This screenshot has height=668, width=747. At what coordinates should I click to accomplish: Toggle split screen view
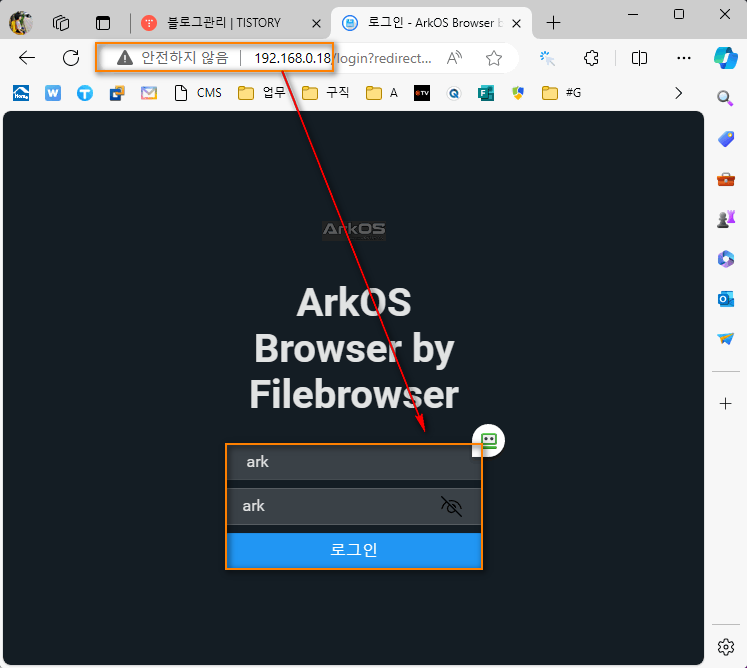tap(639, 58)
